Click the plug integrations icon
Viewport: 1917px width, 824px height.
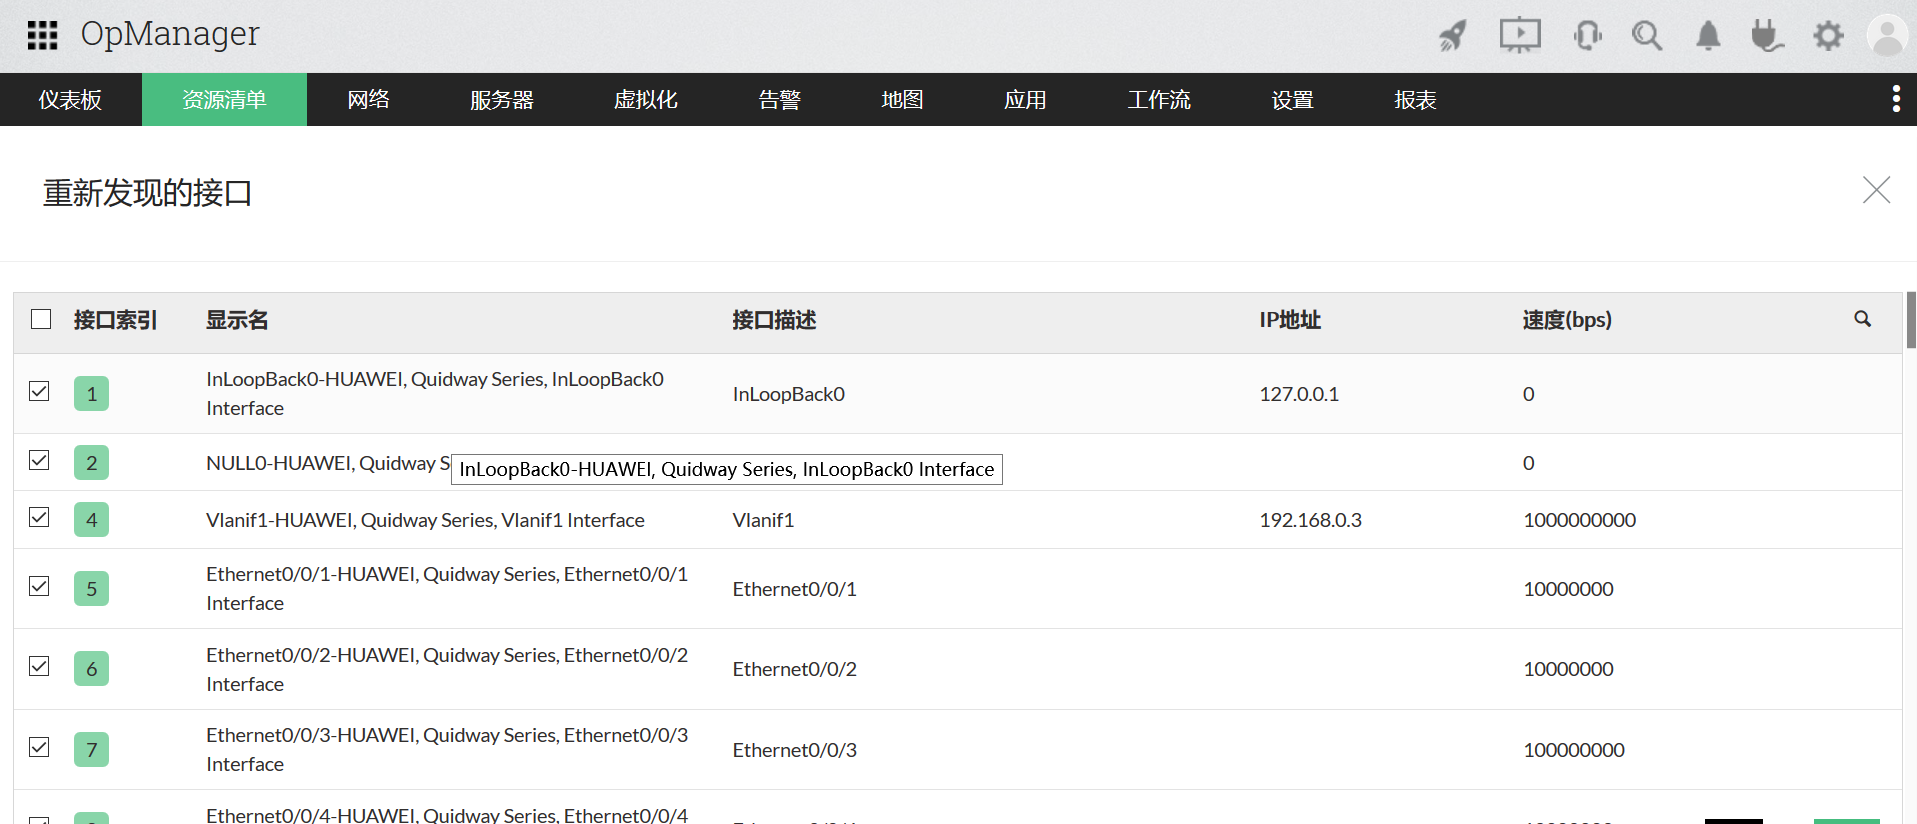pyautogui.click(x=1767, y=36)
